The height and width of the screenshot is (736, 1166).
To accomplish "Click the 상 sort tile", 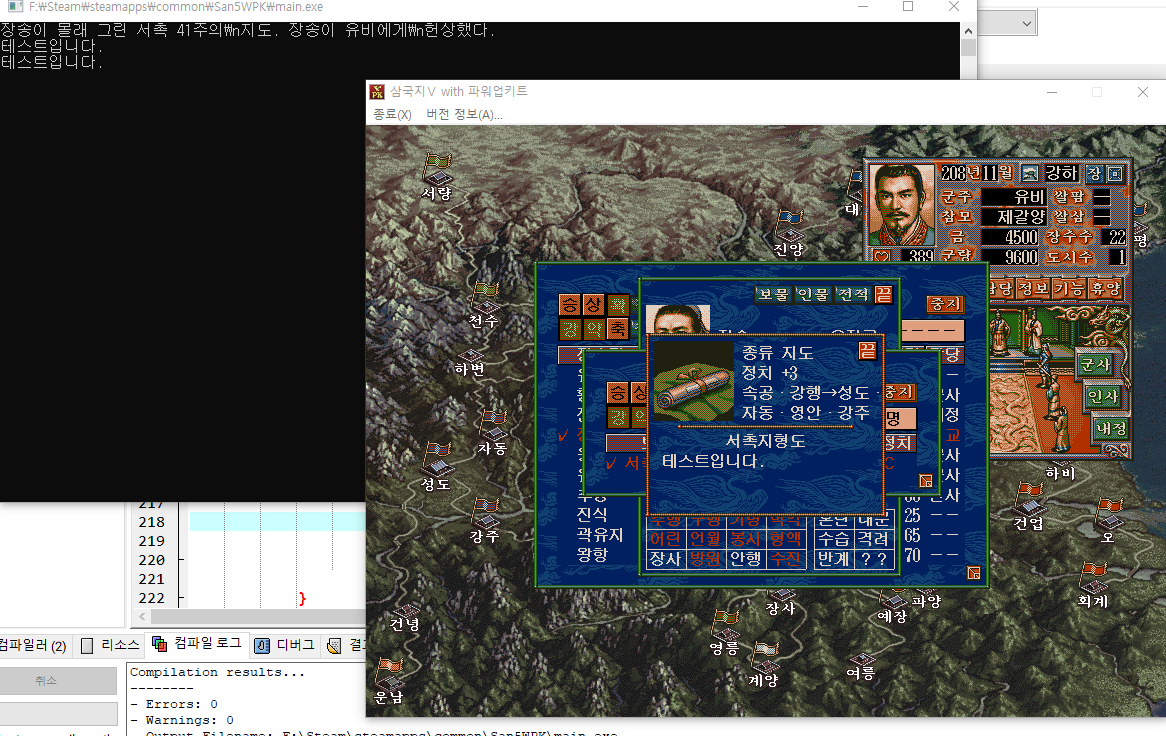I will tap(593, 304).
